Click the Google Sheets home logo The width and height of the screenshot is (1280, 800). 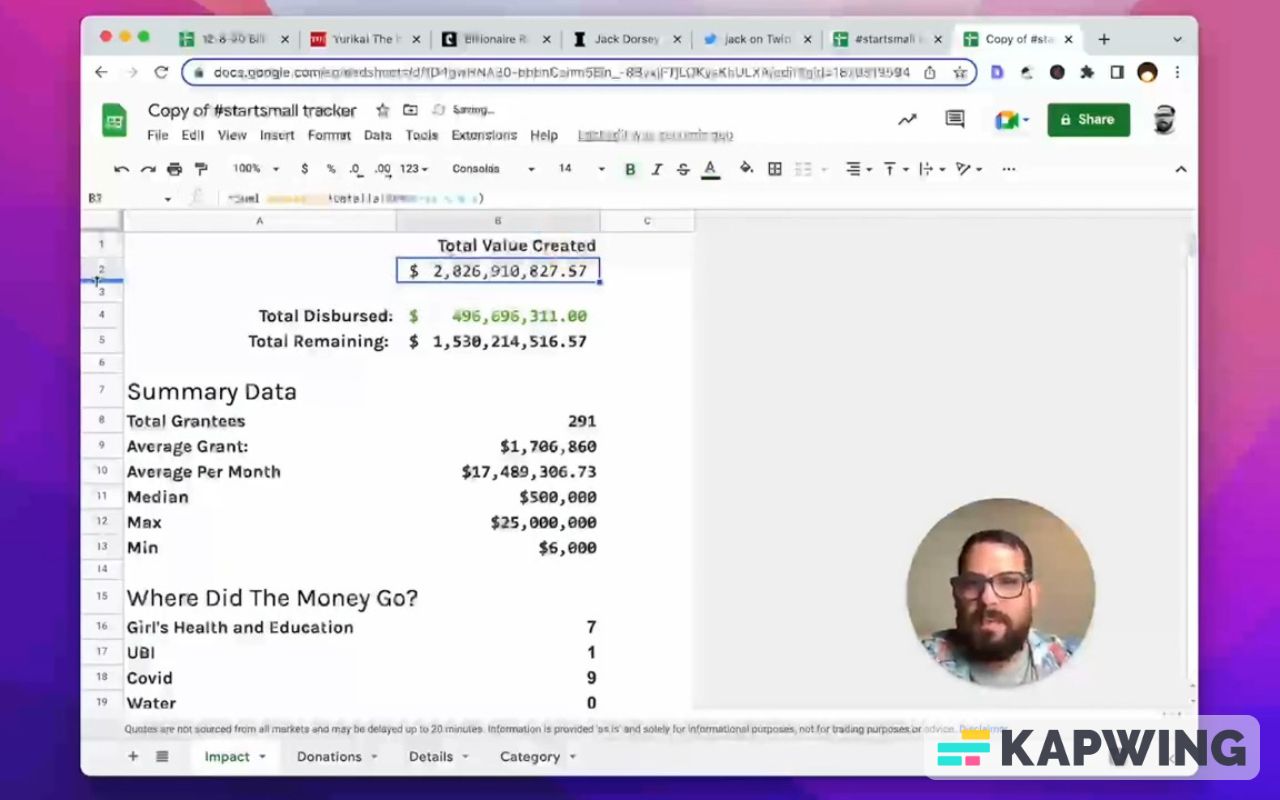114,121
